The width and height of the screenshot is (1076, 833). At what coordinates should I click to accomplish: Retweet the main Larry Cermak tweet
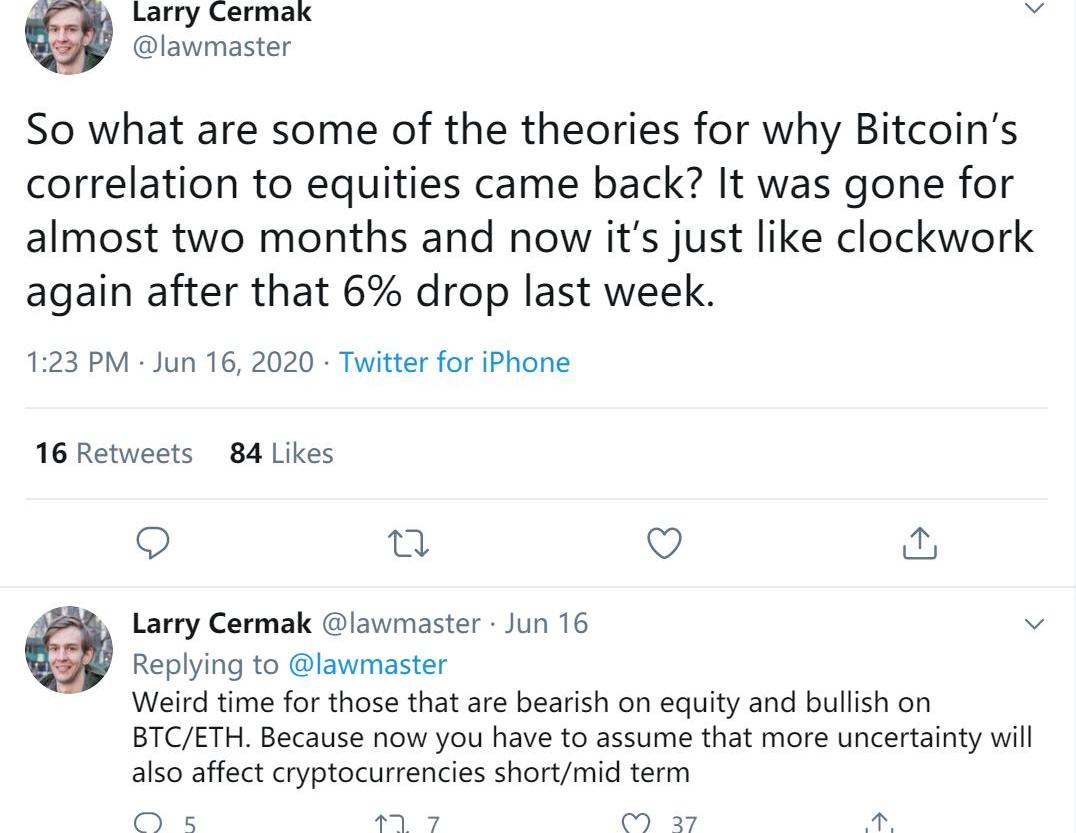(408, 543)
